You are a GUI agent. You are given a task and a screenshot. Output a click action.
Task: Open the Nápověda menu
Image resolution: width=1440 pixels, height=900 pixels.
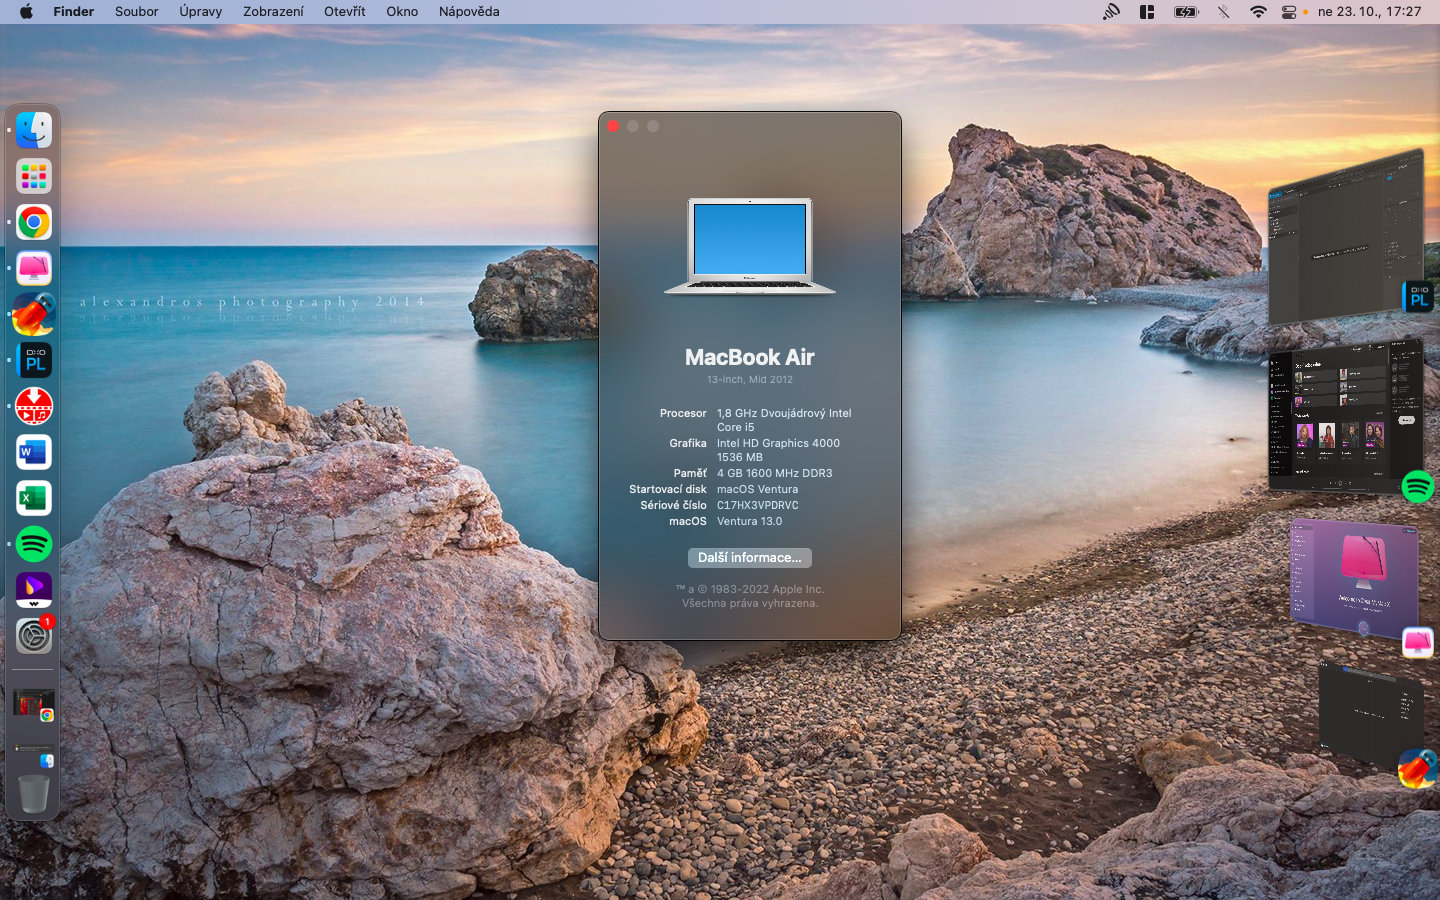[469, 12]
